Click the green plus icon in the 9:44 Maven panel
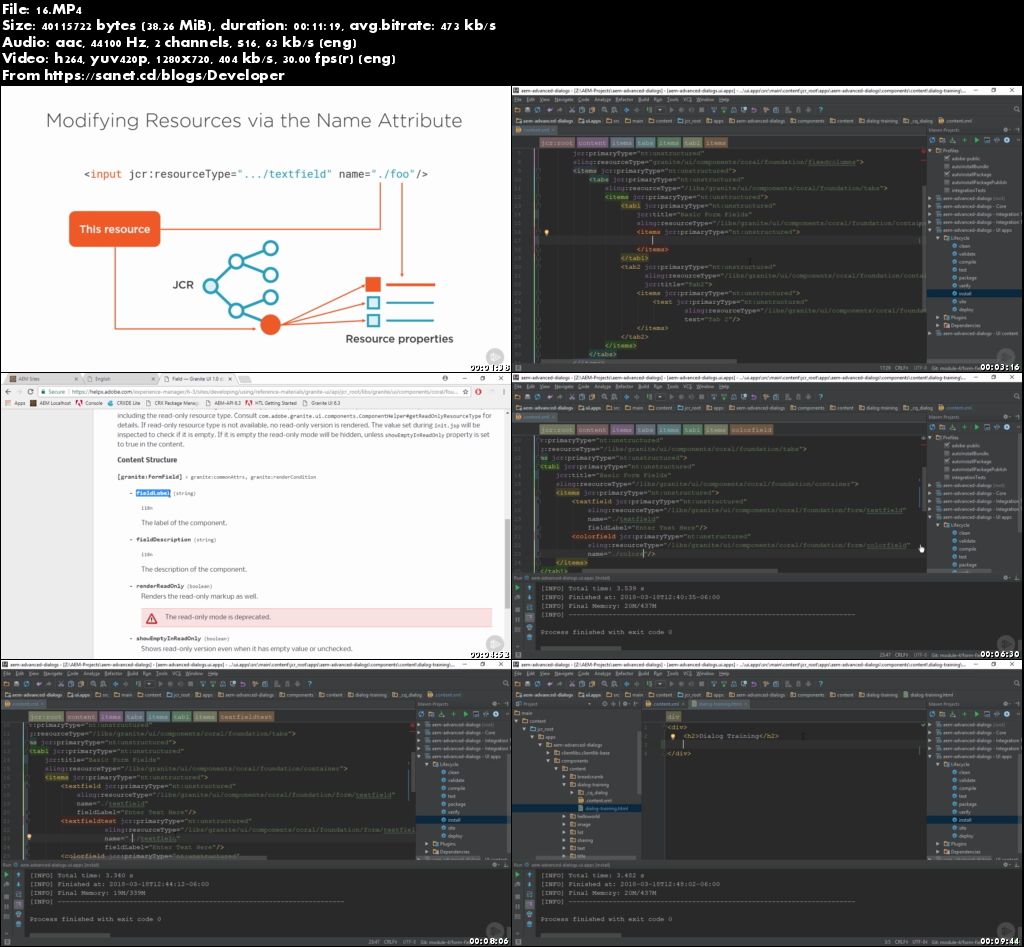Screen dimensions: 1024x947 point(965,714)
